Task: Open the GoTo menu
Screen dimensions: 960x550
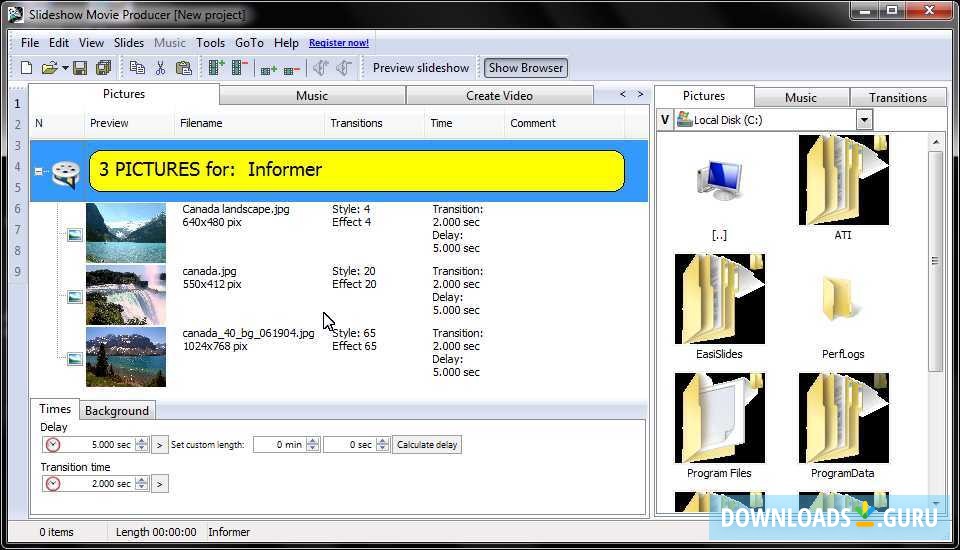Action: (x=249, y=43)
